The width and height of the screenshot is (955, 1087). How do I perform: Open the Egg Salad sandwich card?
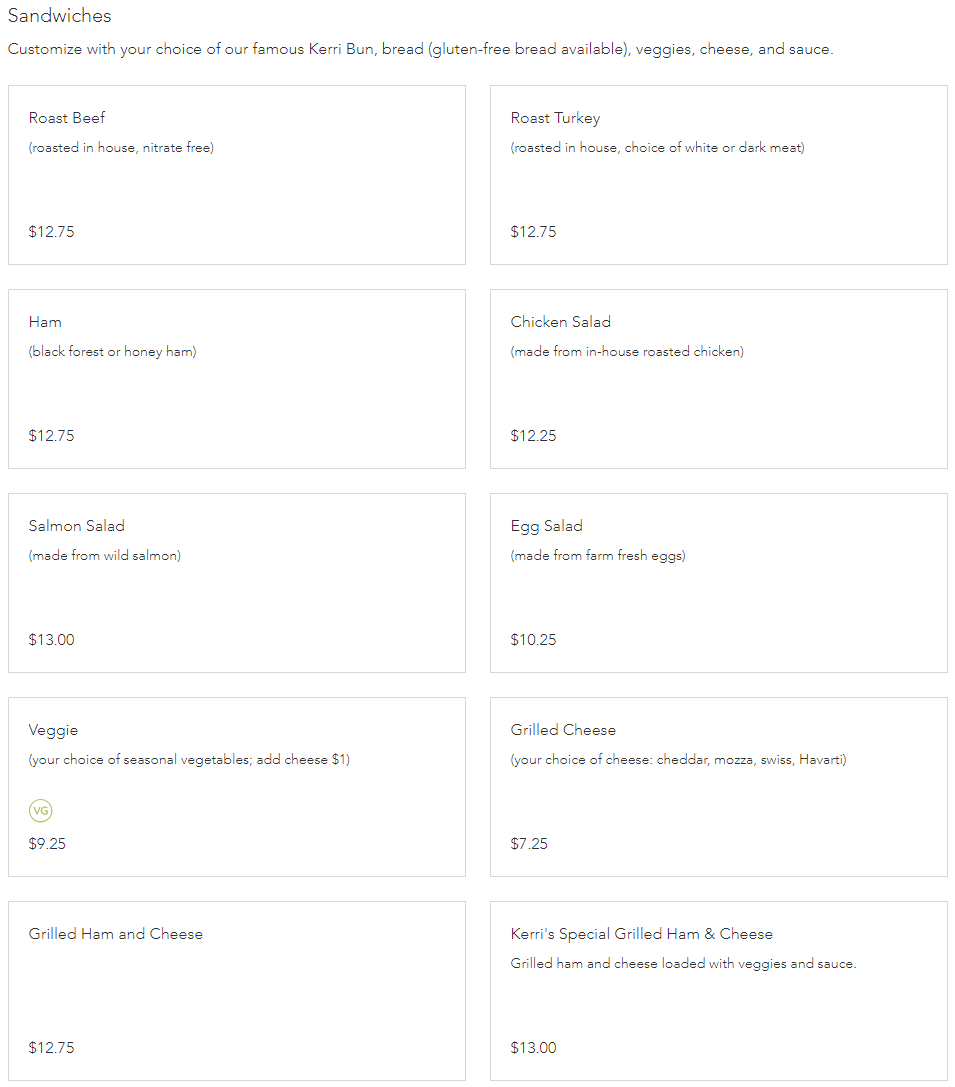pyautogui.click(x=719, y=583)
